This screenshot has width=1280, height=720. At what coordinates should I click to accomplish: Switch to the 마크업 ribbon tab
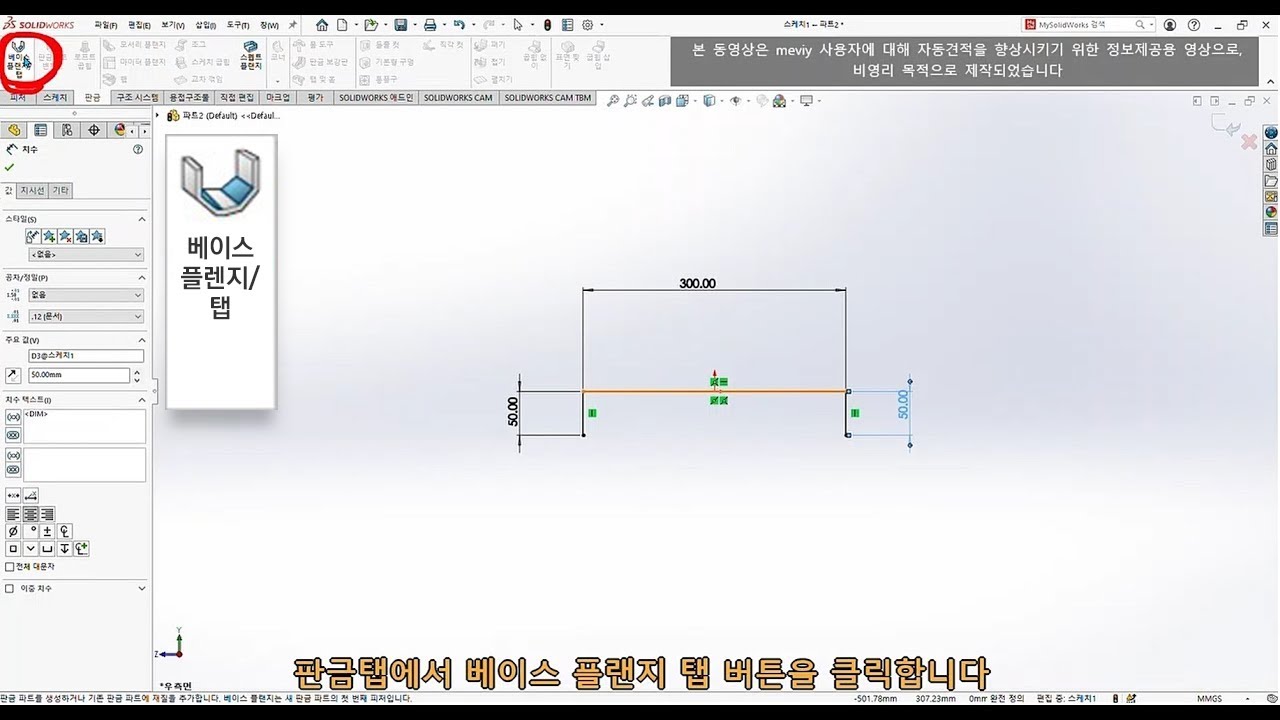point(278,98)
